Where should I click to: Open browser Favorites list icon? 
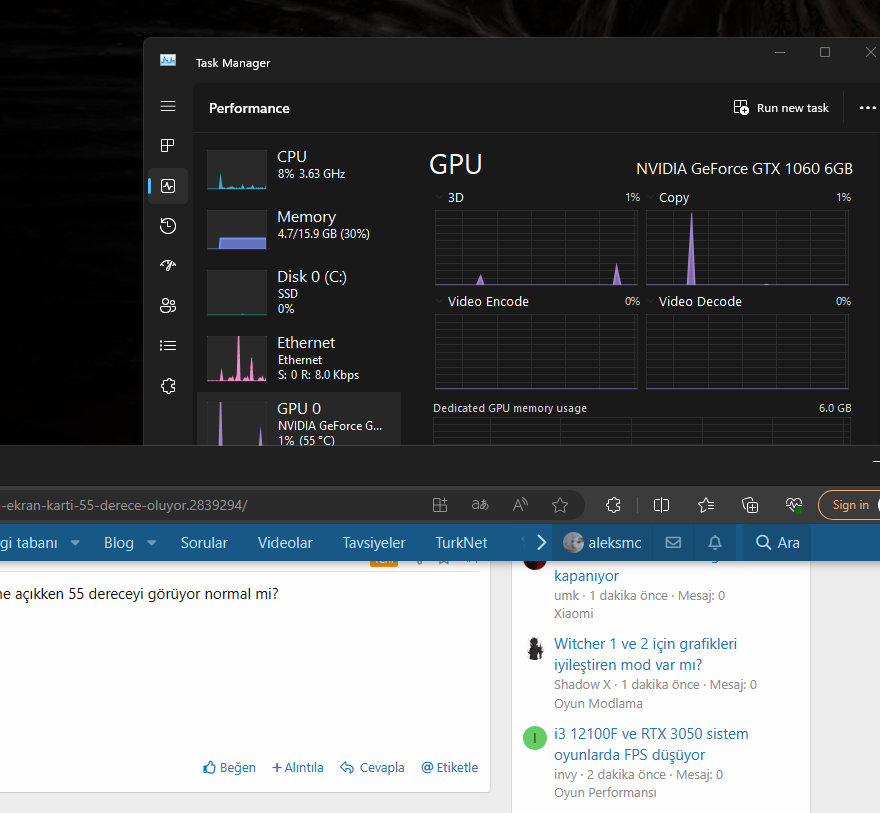point(705,505)
